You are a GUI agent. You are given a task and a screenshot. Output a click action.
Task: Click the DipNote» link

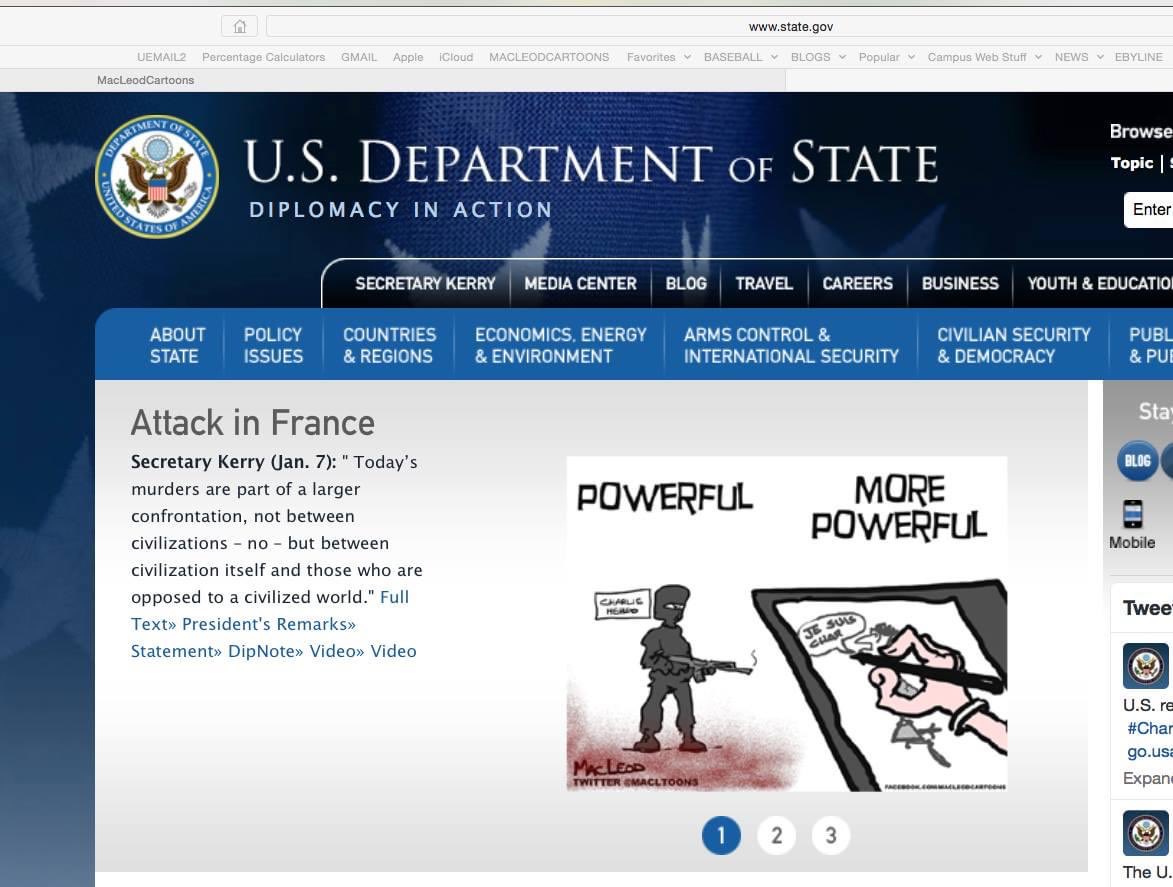coord(266,651)
